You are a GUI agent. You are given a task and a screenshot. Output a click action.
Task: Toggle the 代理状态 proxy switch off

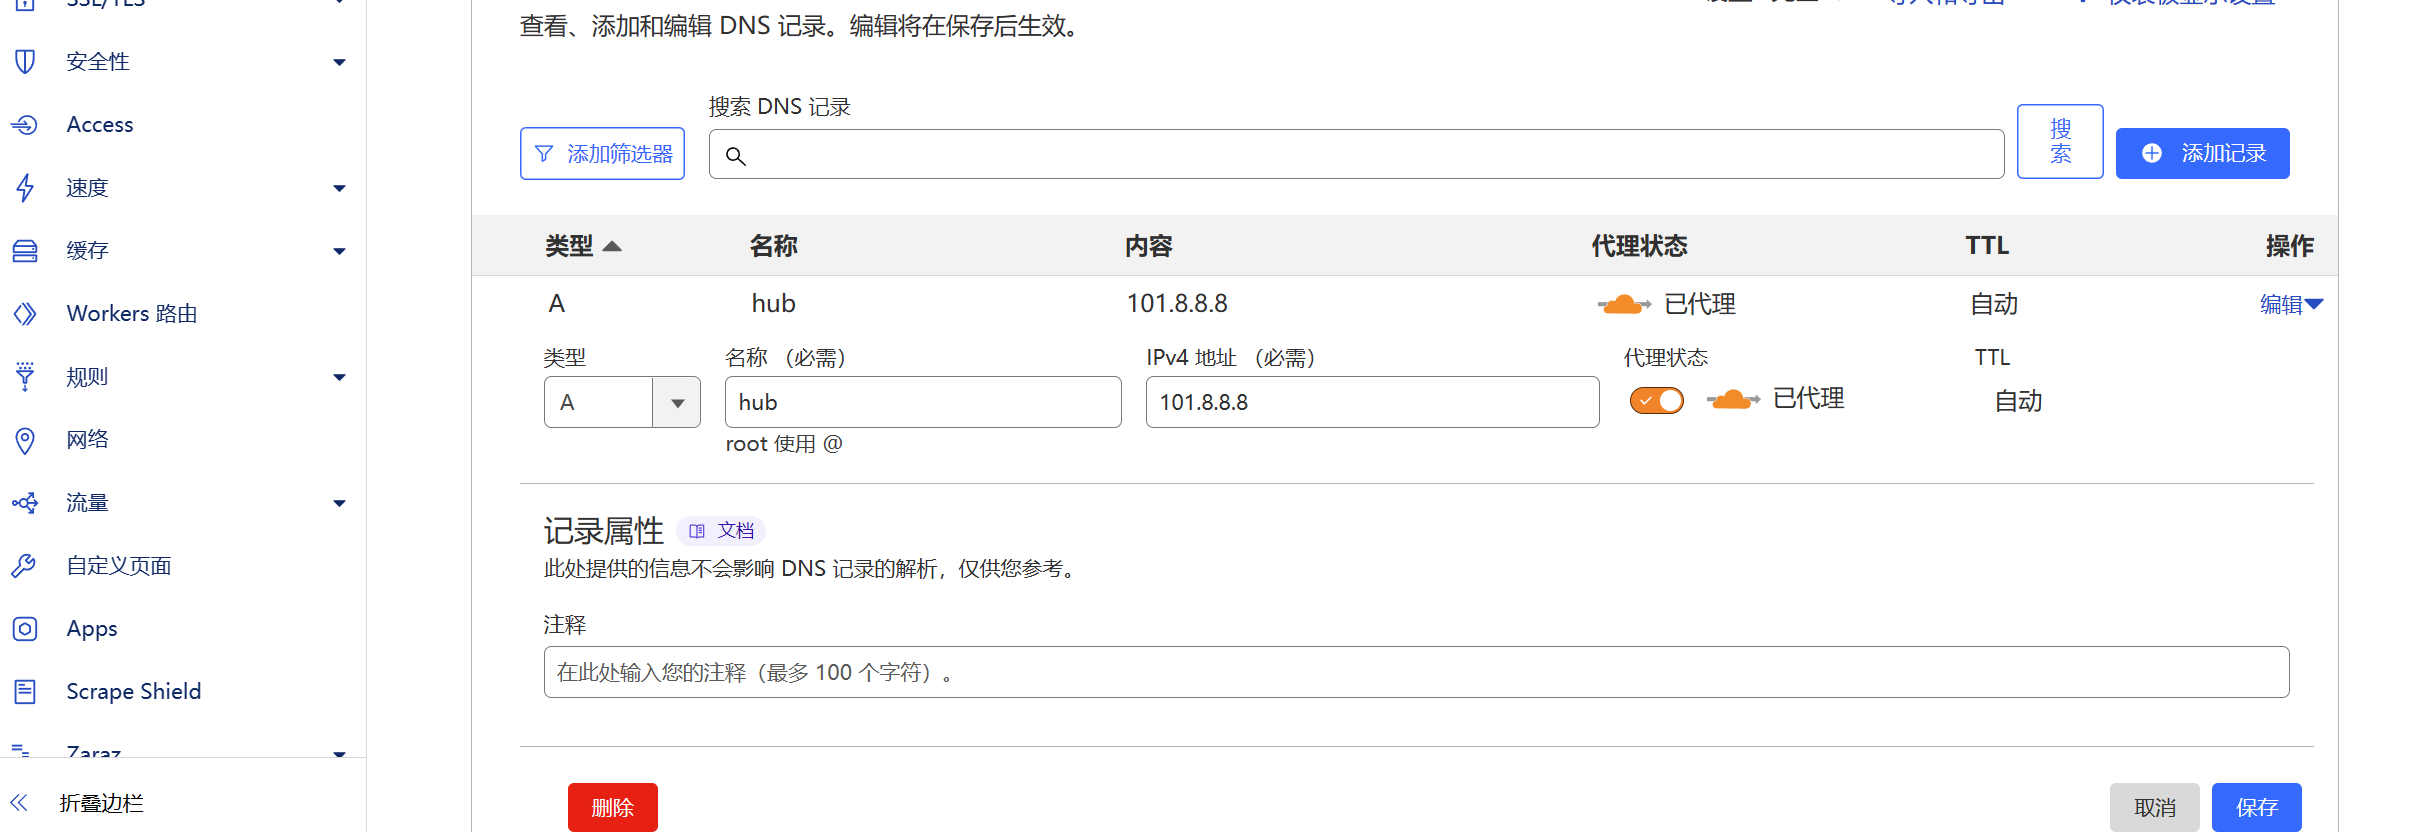click(1656, 401)
